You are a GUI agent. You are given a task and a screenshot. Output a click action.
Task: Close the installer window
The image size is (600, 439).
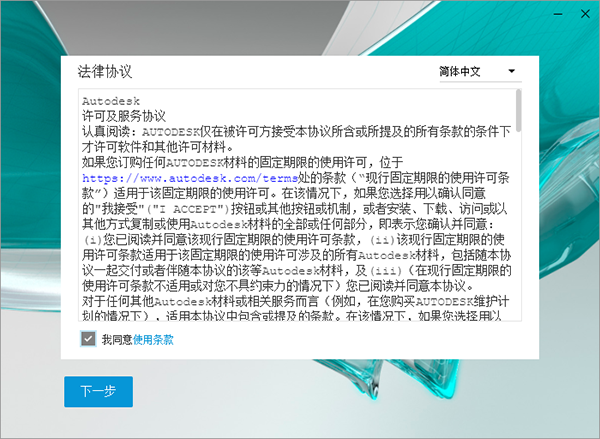(x=585, y=14)
